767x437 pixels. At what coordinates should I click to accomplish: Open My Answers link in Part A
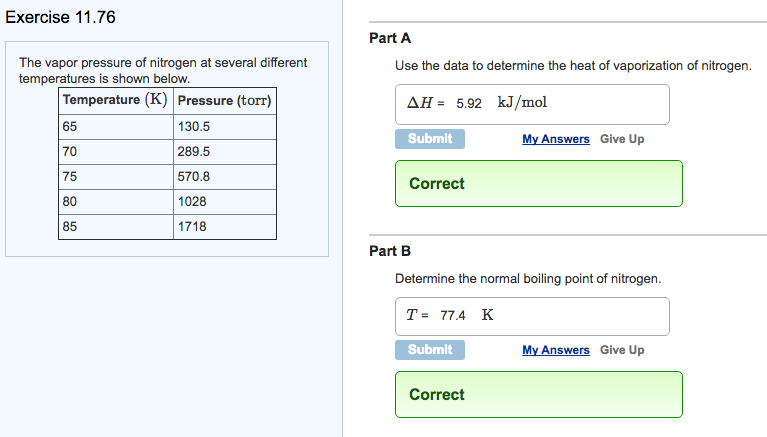555,139
